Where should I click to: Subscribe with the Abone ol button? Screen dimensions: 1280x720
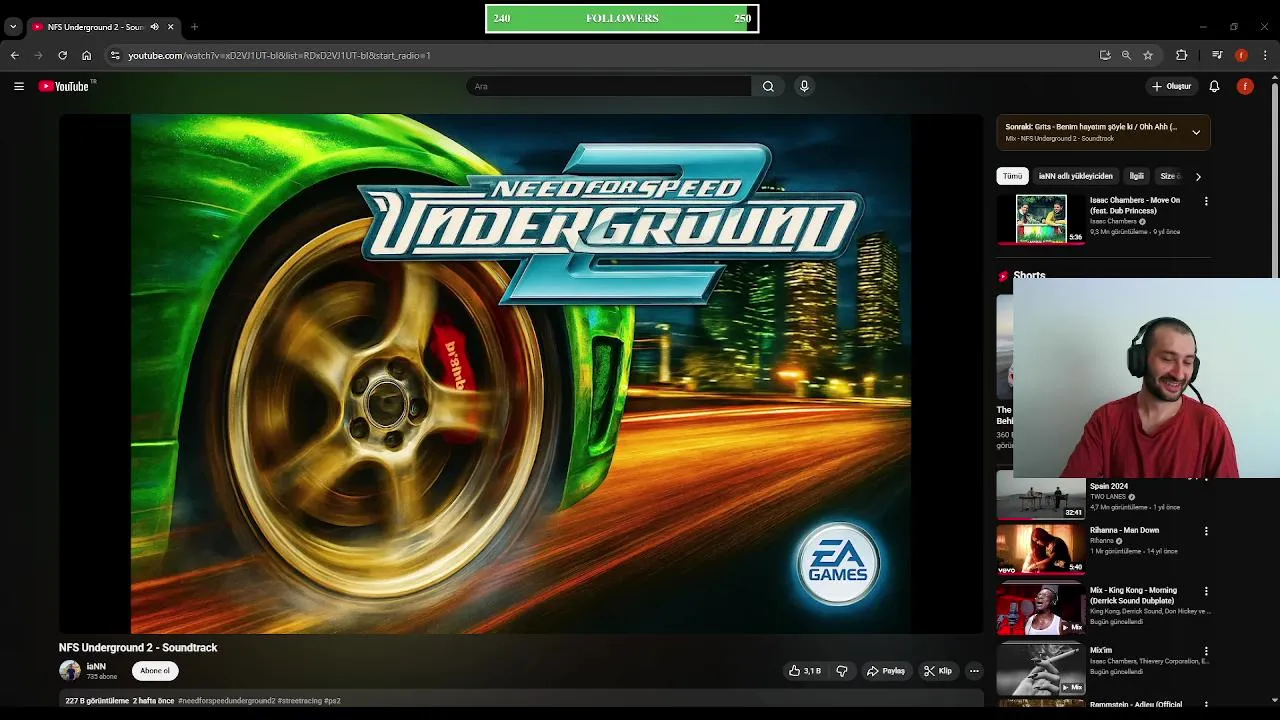pos(155,671)
